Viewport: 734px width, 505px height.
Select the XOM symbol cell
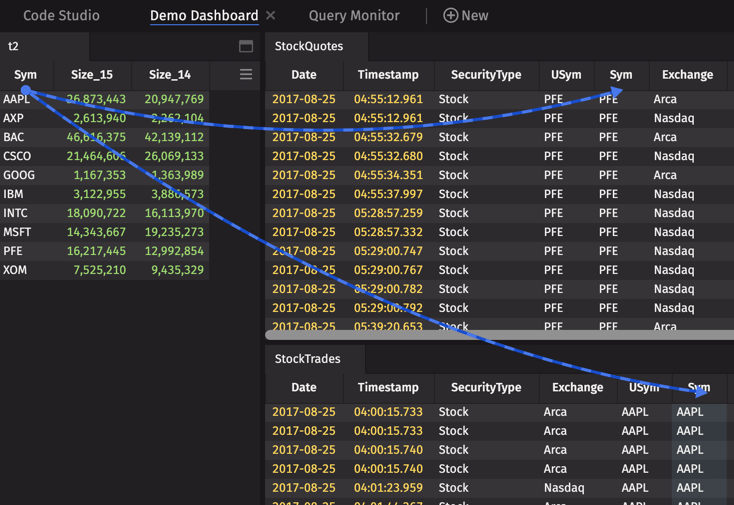coord(15,270)
